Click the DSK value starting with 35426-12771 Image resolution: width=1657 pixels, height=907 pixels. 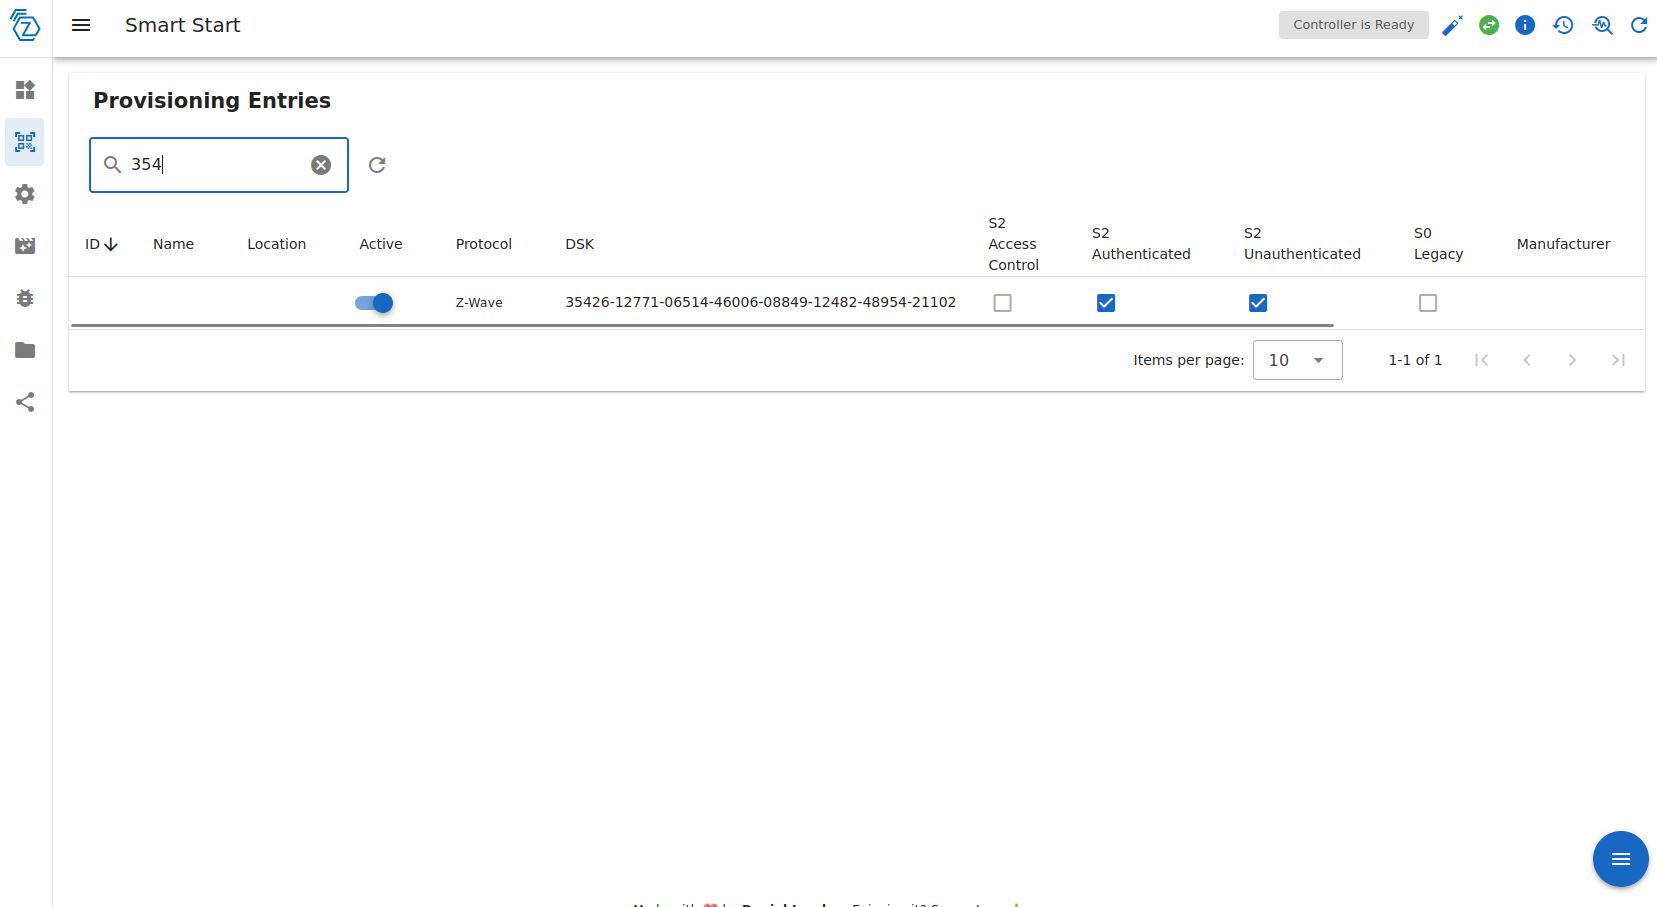tap(761, 302)
